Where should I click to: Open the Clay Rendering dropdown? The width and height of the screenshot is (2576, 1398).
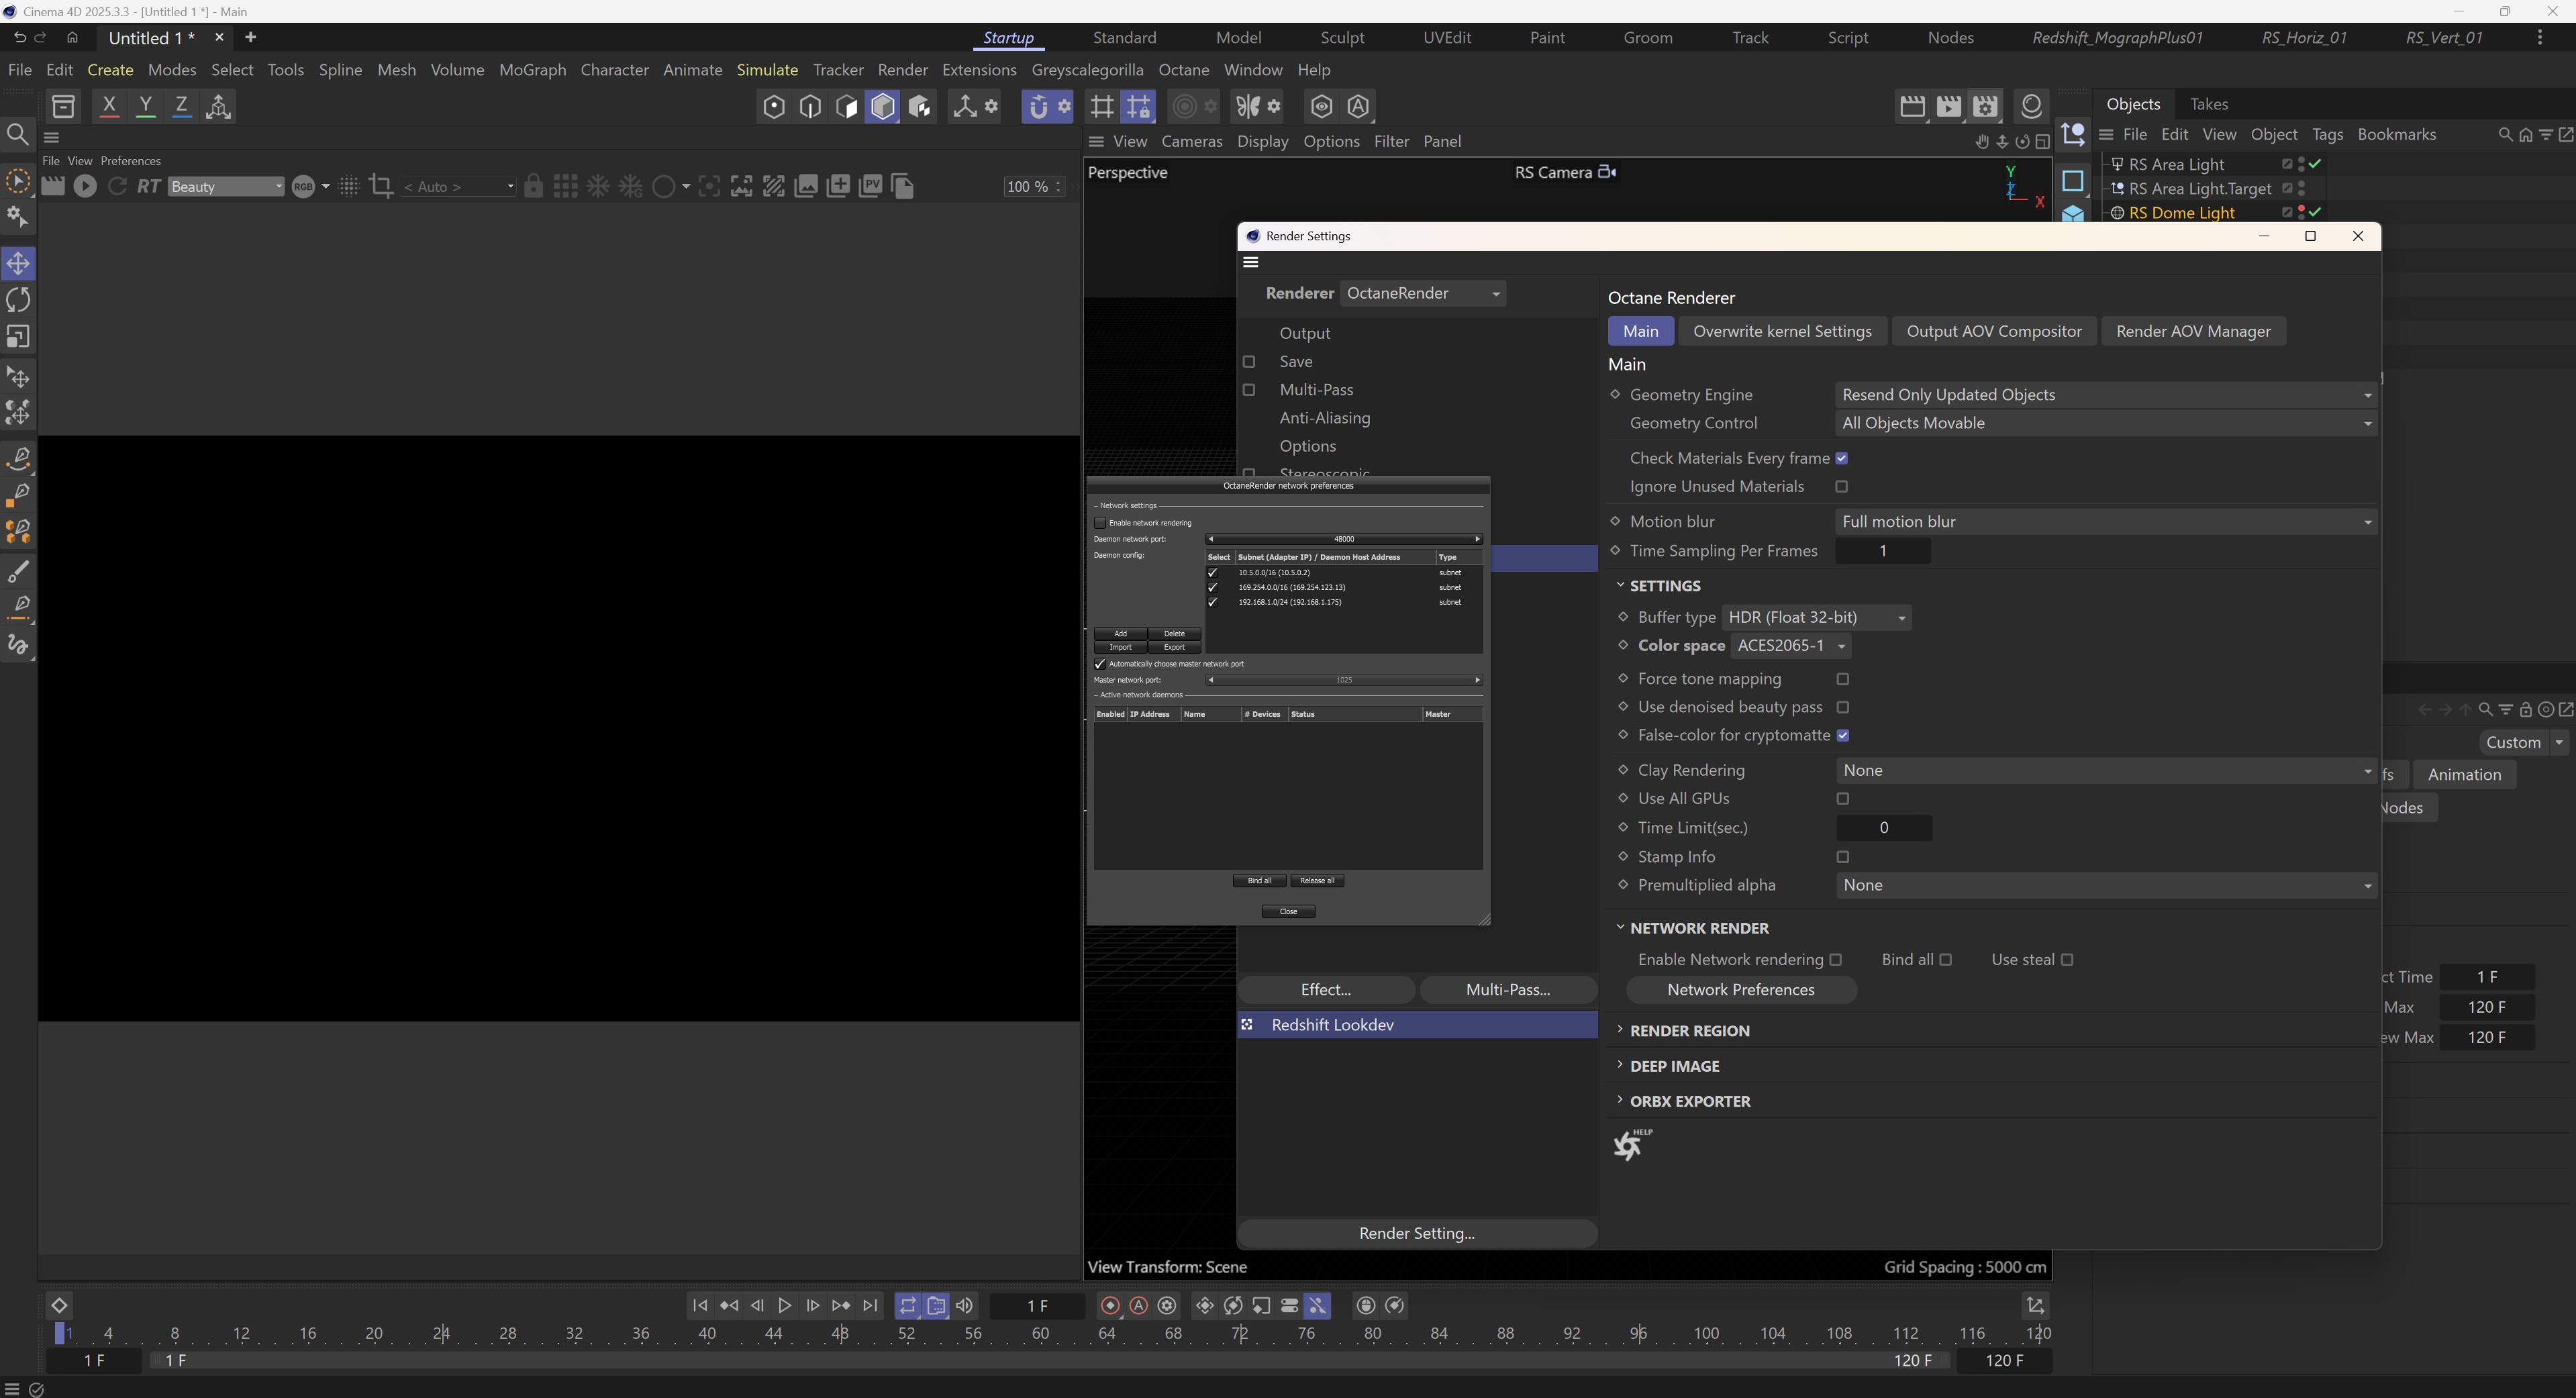pos(2106,771)
